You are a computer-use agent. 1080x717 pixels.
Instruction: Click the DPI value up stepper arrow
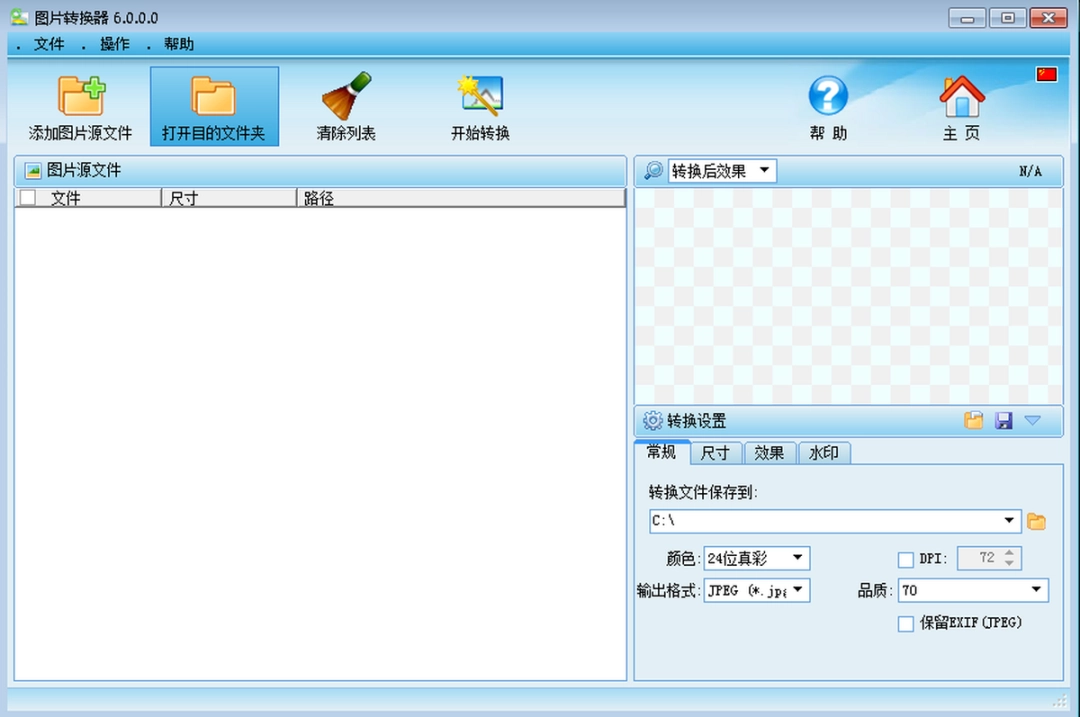1009,553
